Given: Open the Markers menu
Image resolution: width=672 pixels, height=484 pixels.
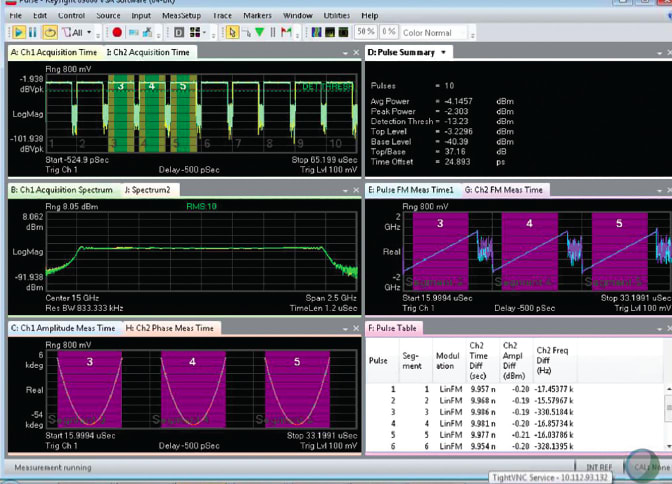Looking at the screenshot, I should coord(258,16).
